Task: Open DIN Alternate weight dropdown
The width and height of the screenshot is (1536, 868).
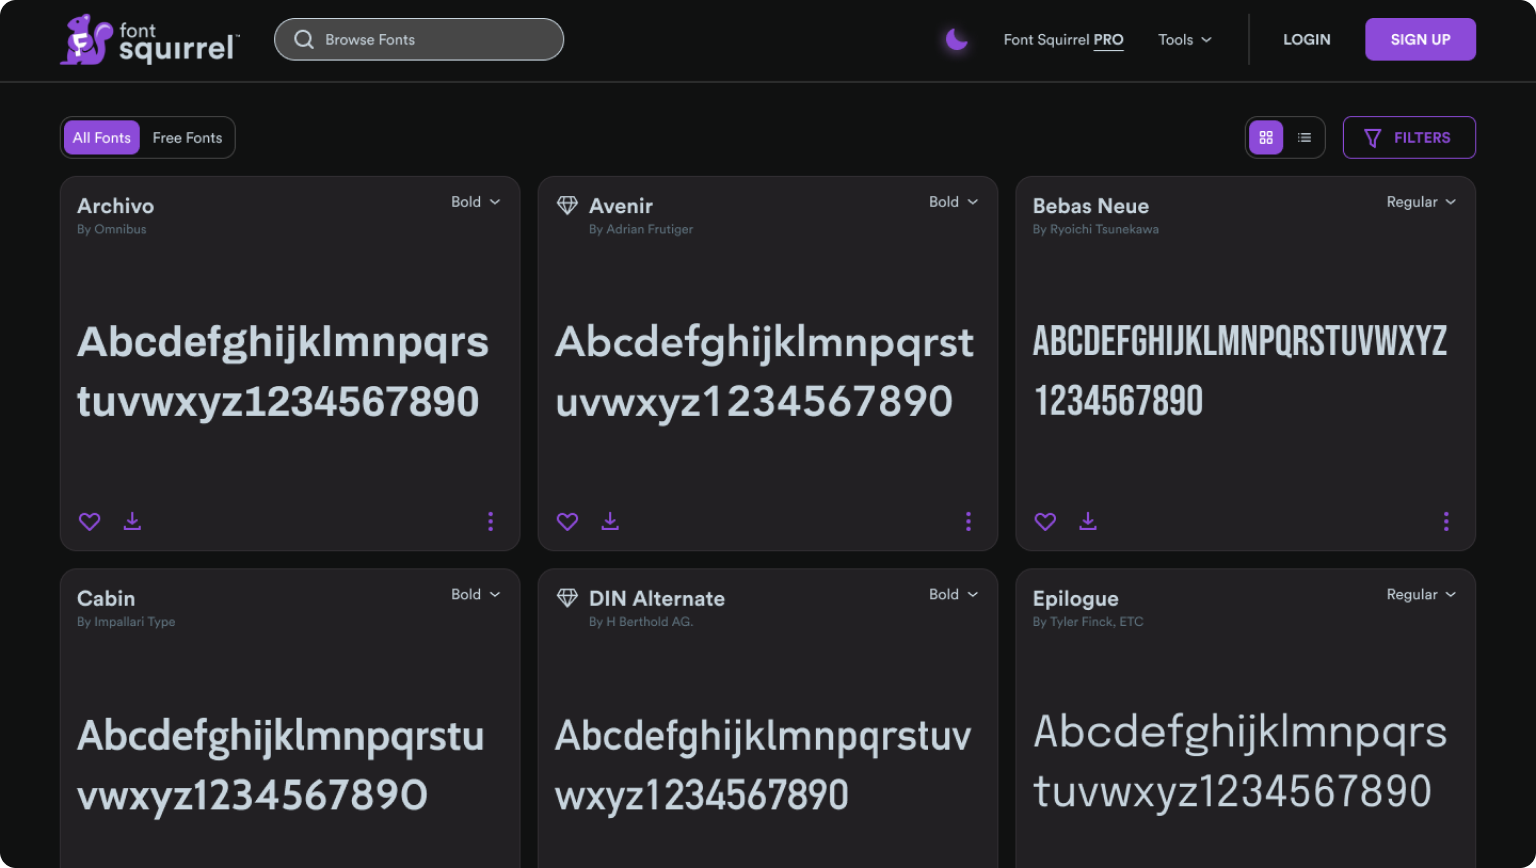Action: pos(954,595)
